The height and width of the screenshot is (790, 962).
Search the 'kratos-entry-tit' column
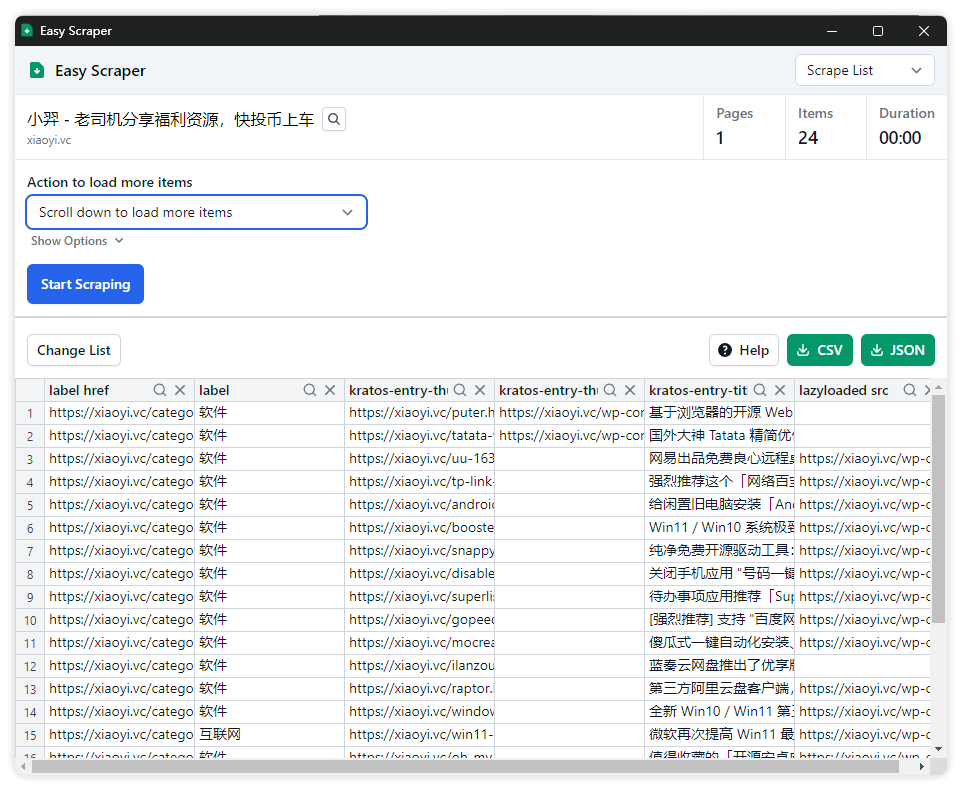[x=760, y=390]
